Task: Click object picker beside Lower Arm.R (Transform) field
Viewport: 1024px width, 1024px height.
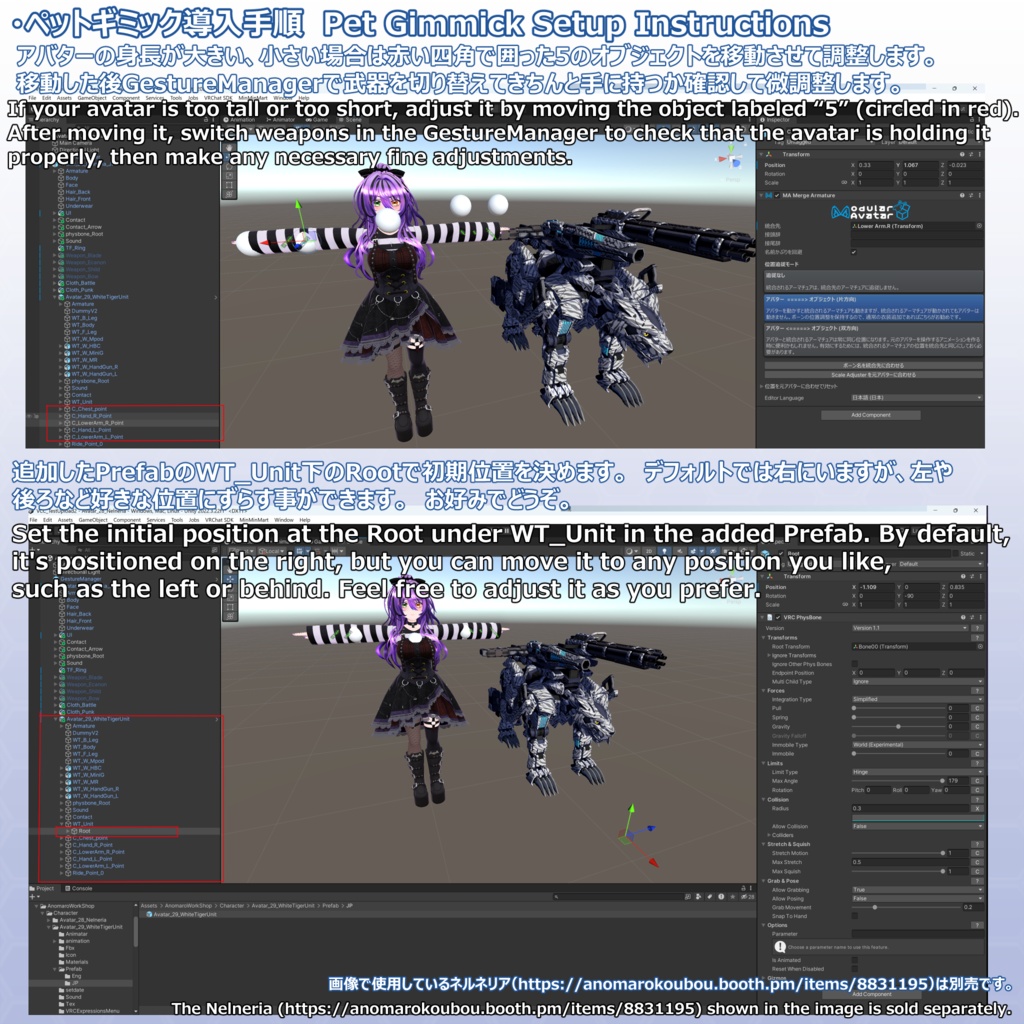Action: point(979,226)
